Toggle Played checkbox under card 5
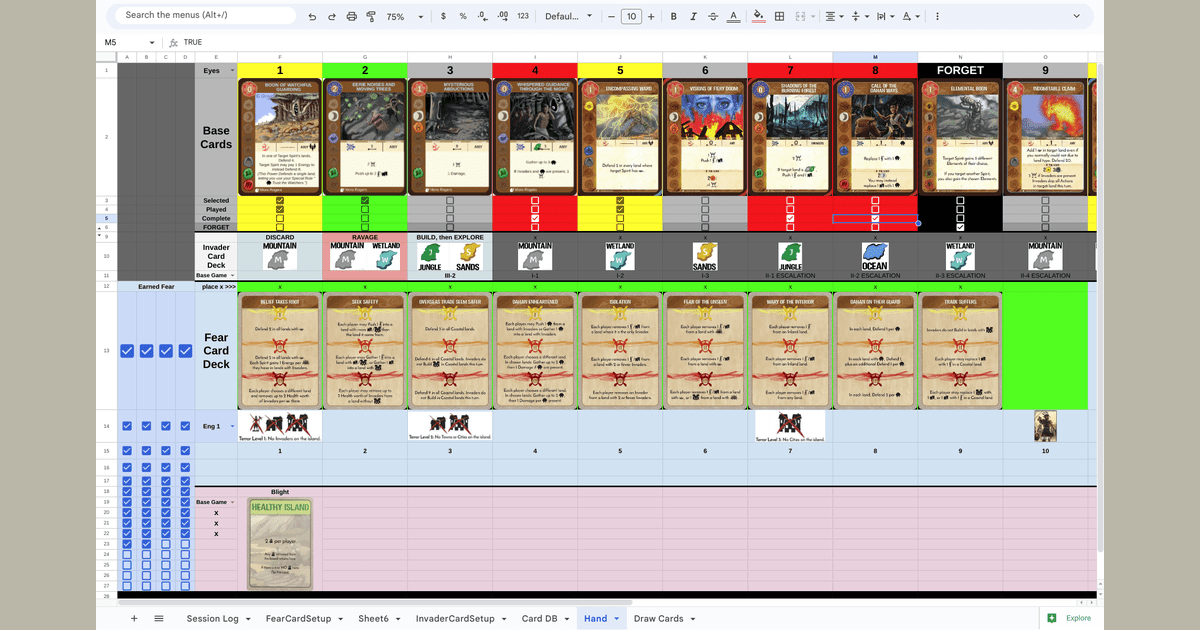This screenshot has width=1200, height=630. 620,209
